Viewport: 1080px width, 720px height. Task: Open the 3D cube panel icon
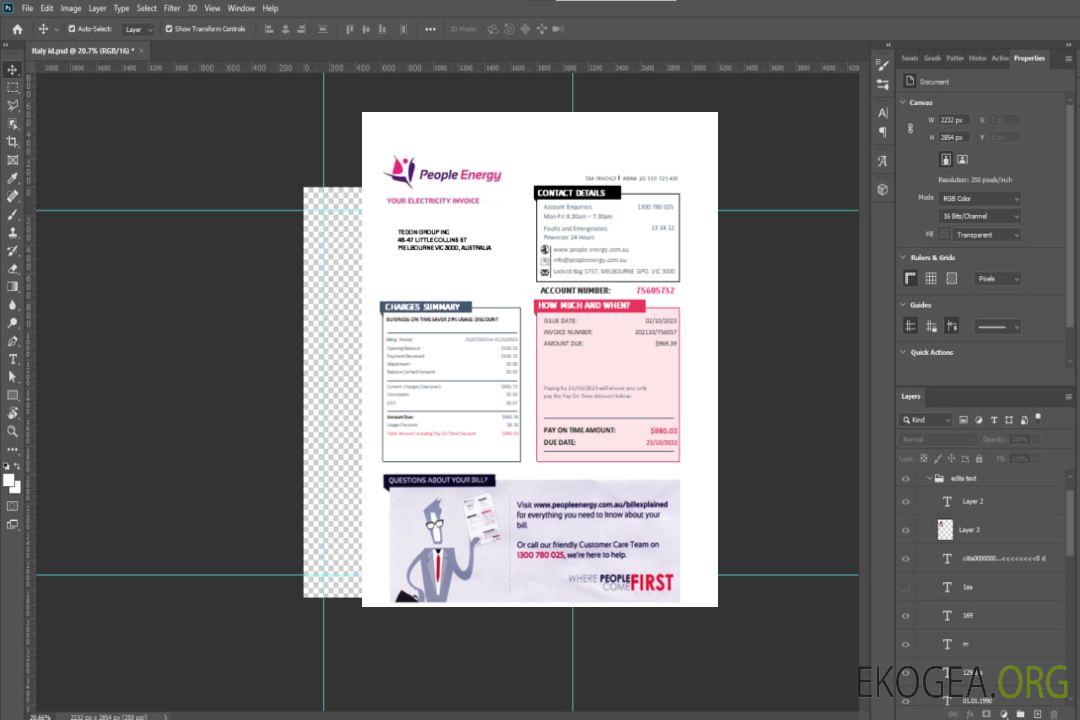[x=882, y=189]
